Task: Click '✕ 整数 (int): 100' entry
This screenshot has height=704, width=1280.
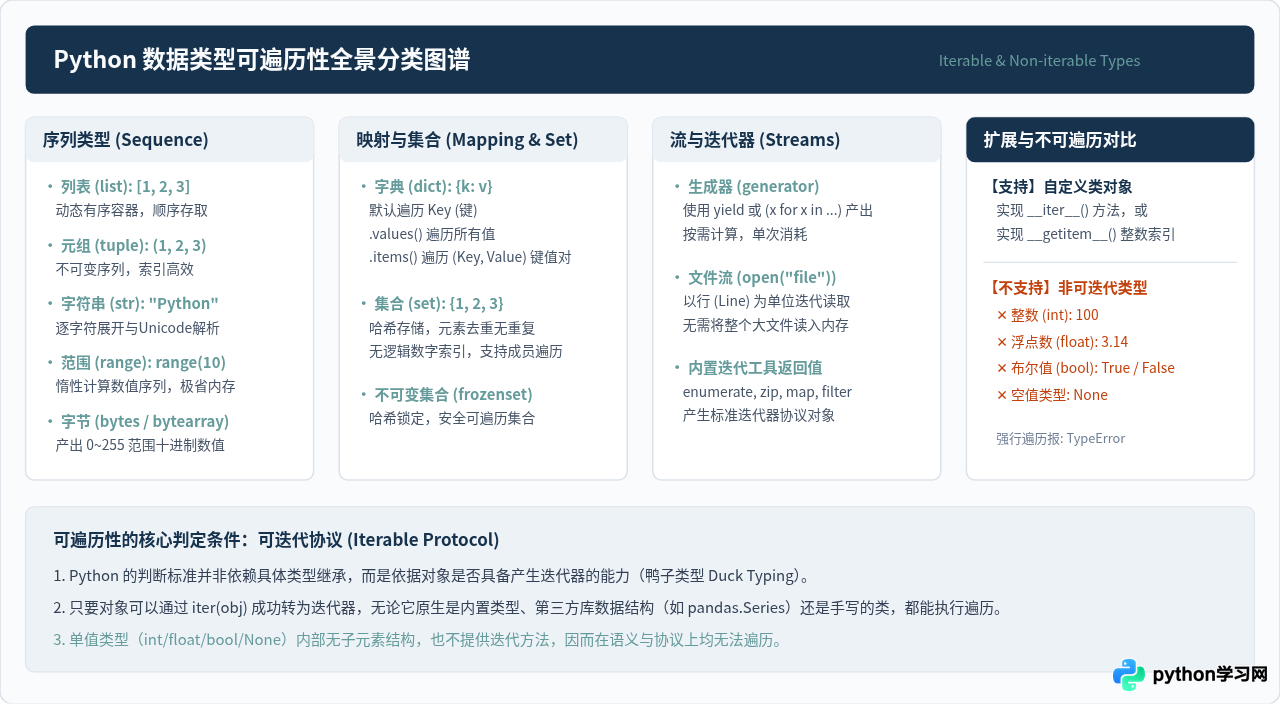Action: point(1047,315)
